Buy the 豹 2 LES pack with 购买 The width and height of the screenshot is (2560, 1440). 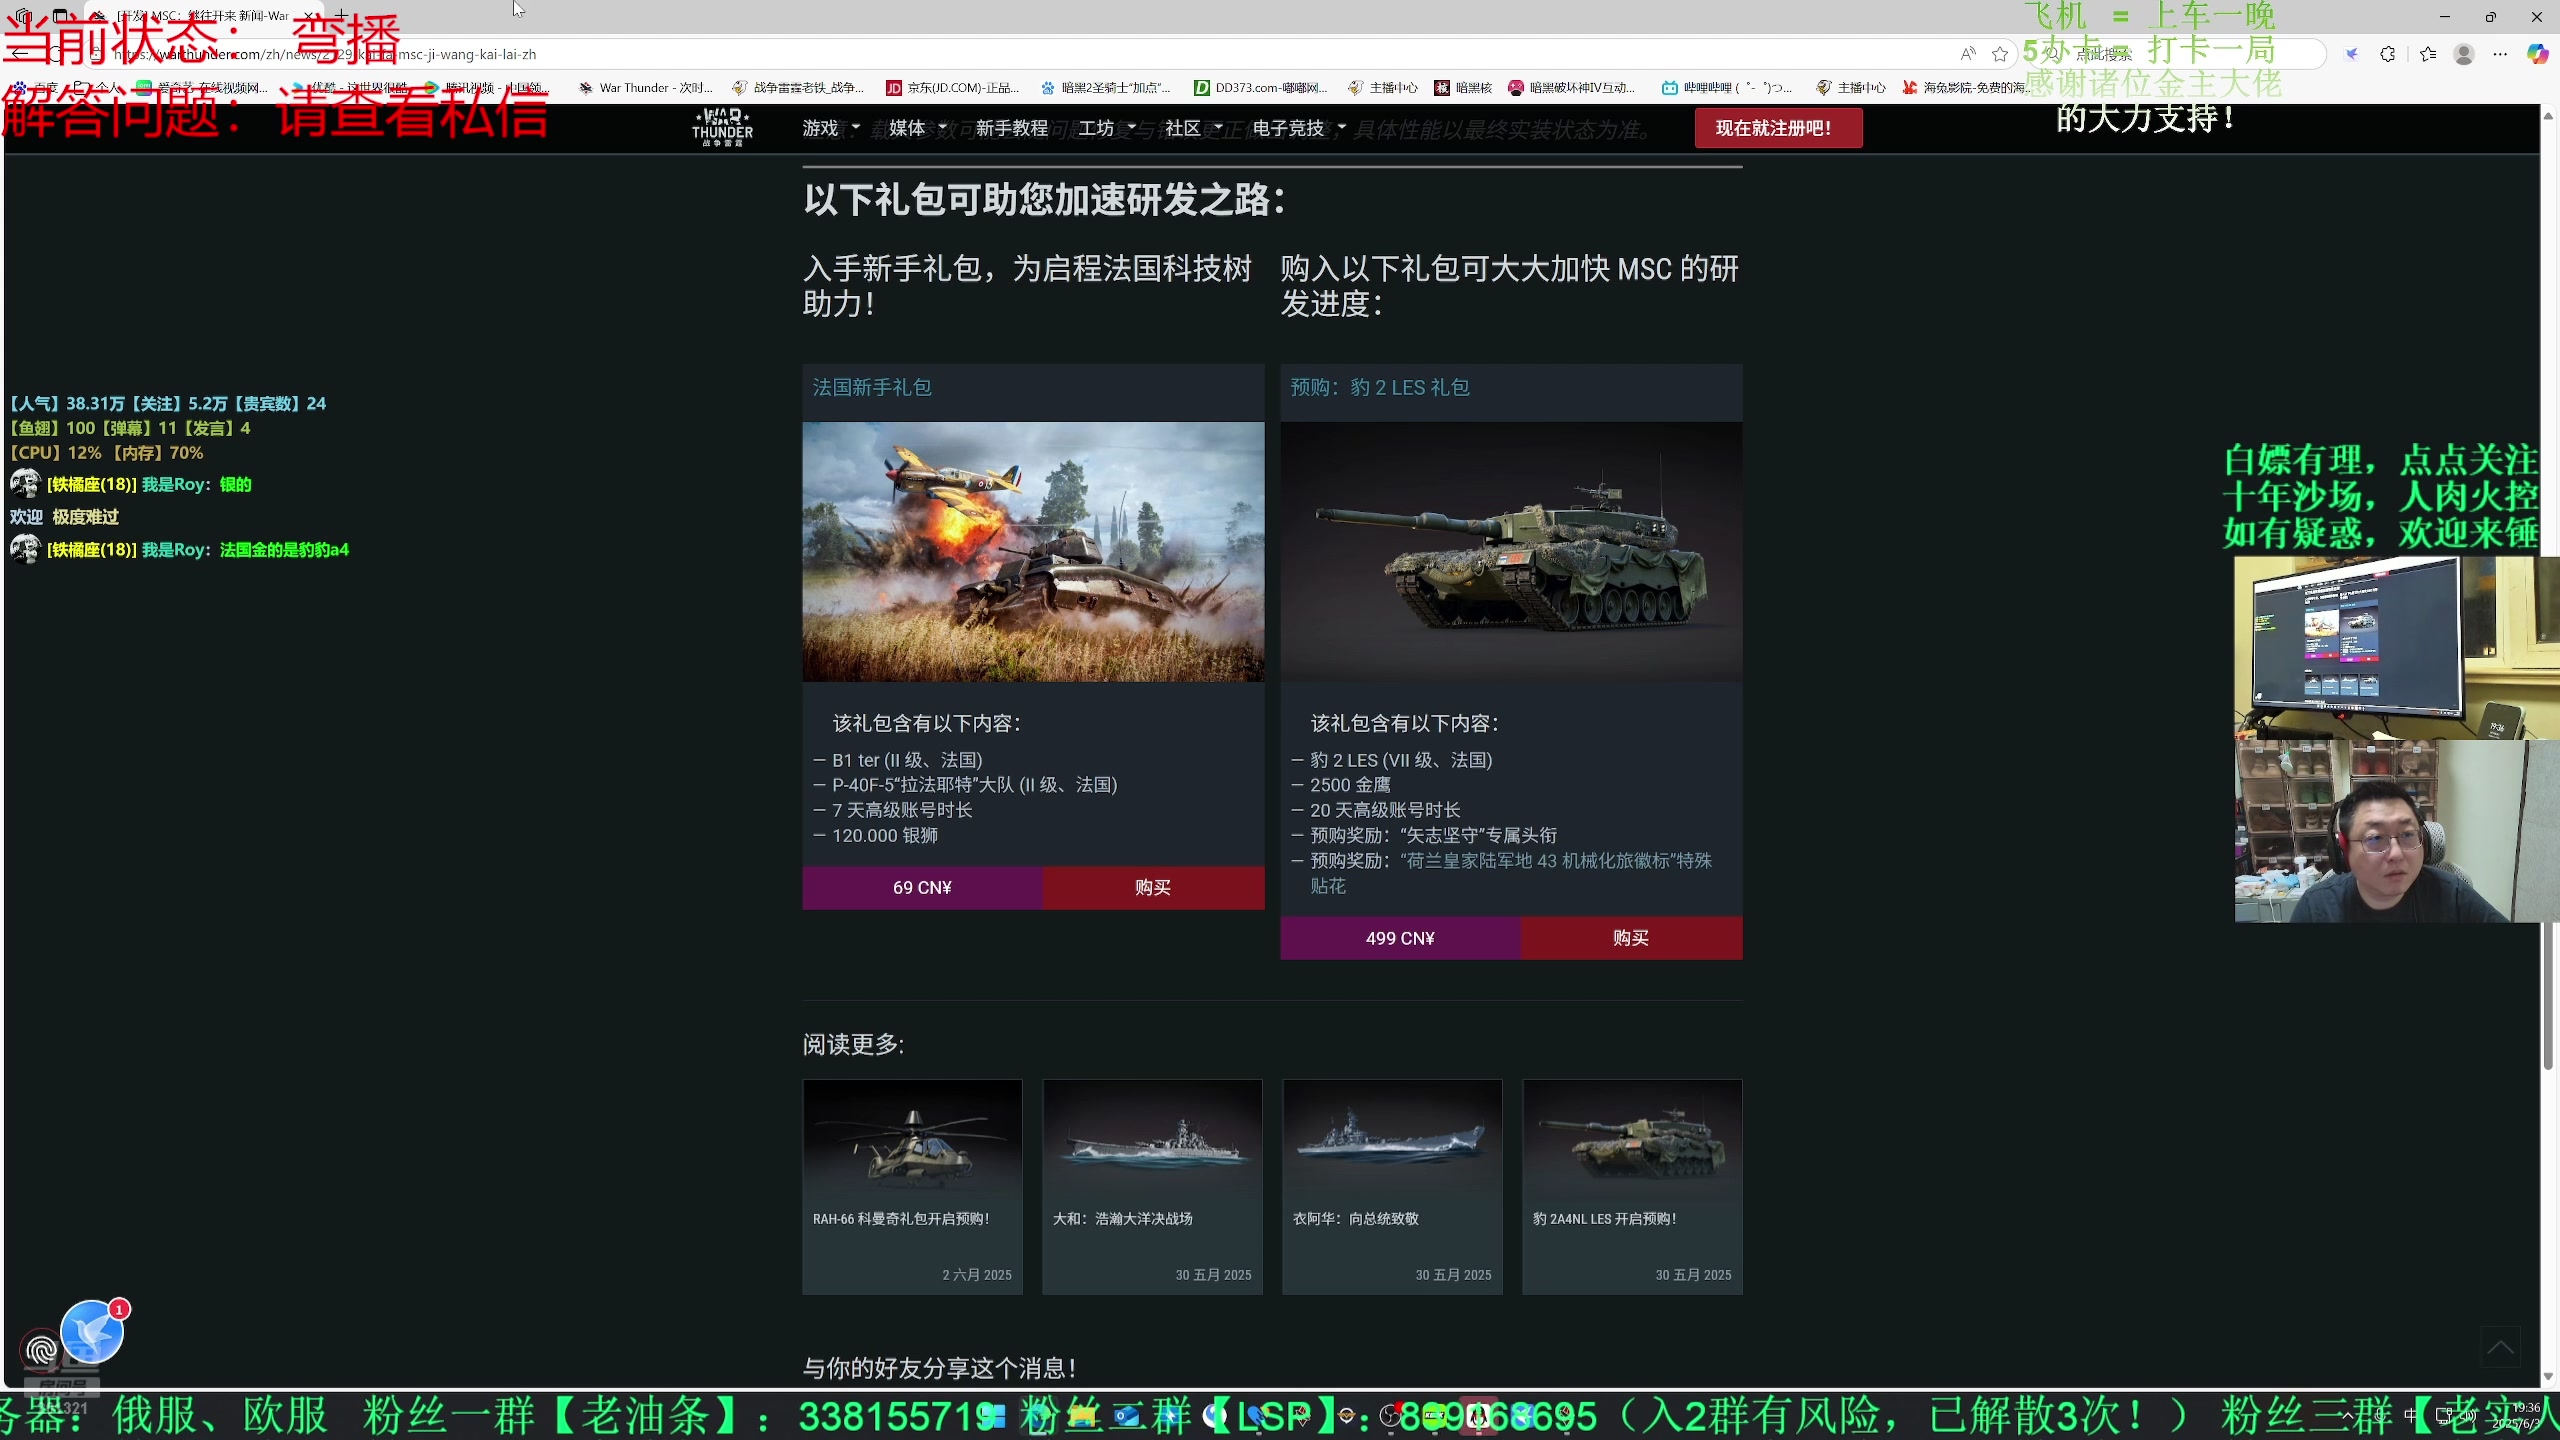tap(1631, 938)
